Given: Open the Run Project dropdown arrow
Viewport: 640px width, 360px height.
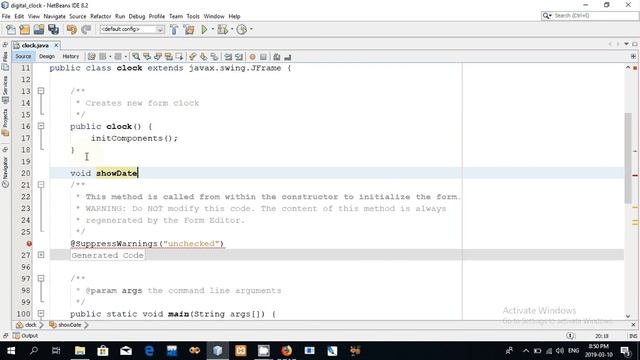Looking at the screenshot, I should coord(213,29).
